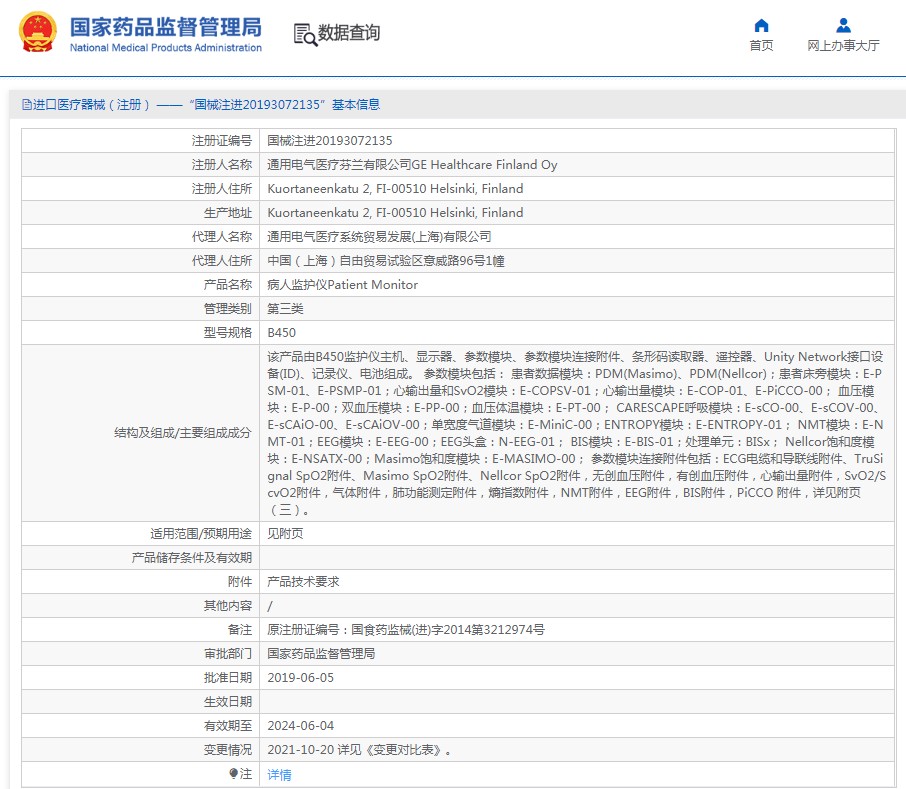The image size is (906, 789).
Task: Click the 病人监护仪Patient Monitor product name cell
Action: click(x=342, y=285)
